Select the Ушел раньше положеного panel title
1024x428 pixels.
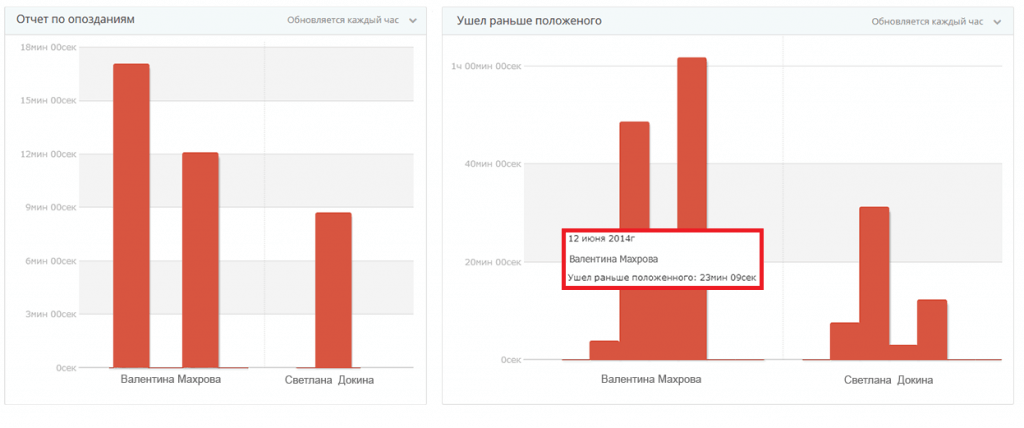click(528, 20)
